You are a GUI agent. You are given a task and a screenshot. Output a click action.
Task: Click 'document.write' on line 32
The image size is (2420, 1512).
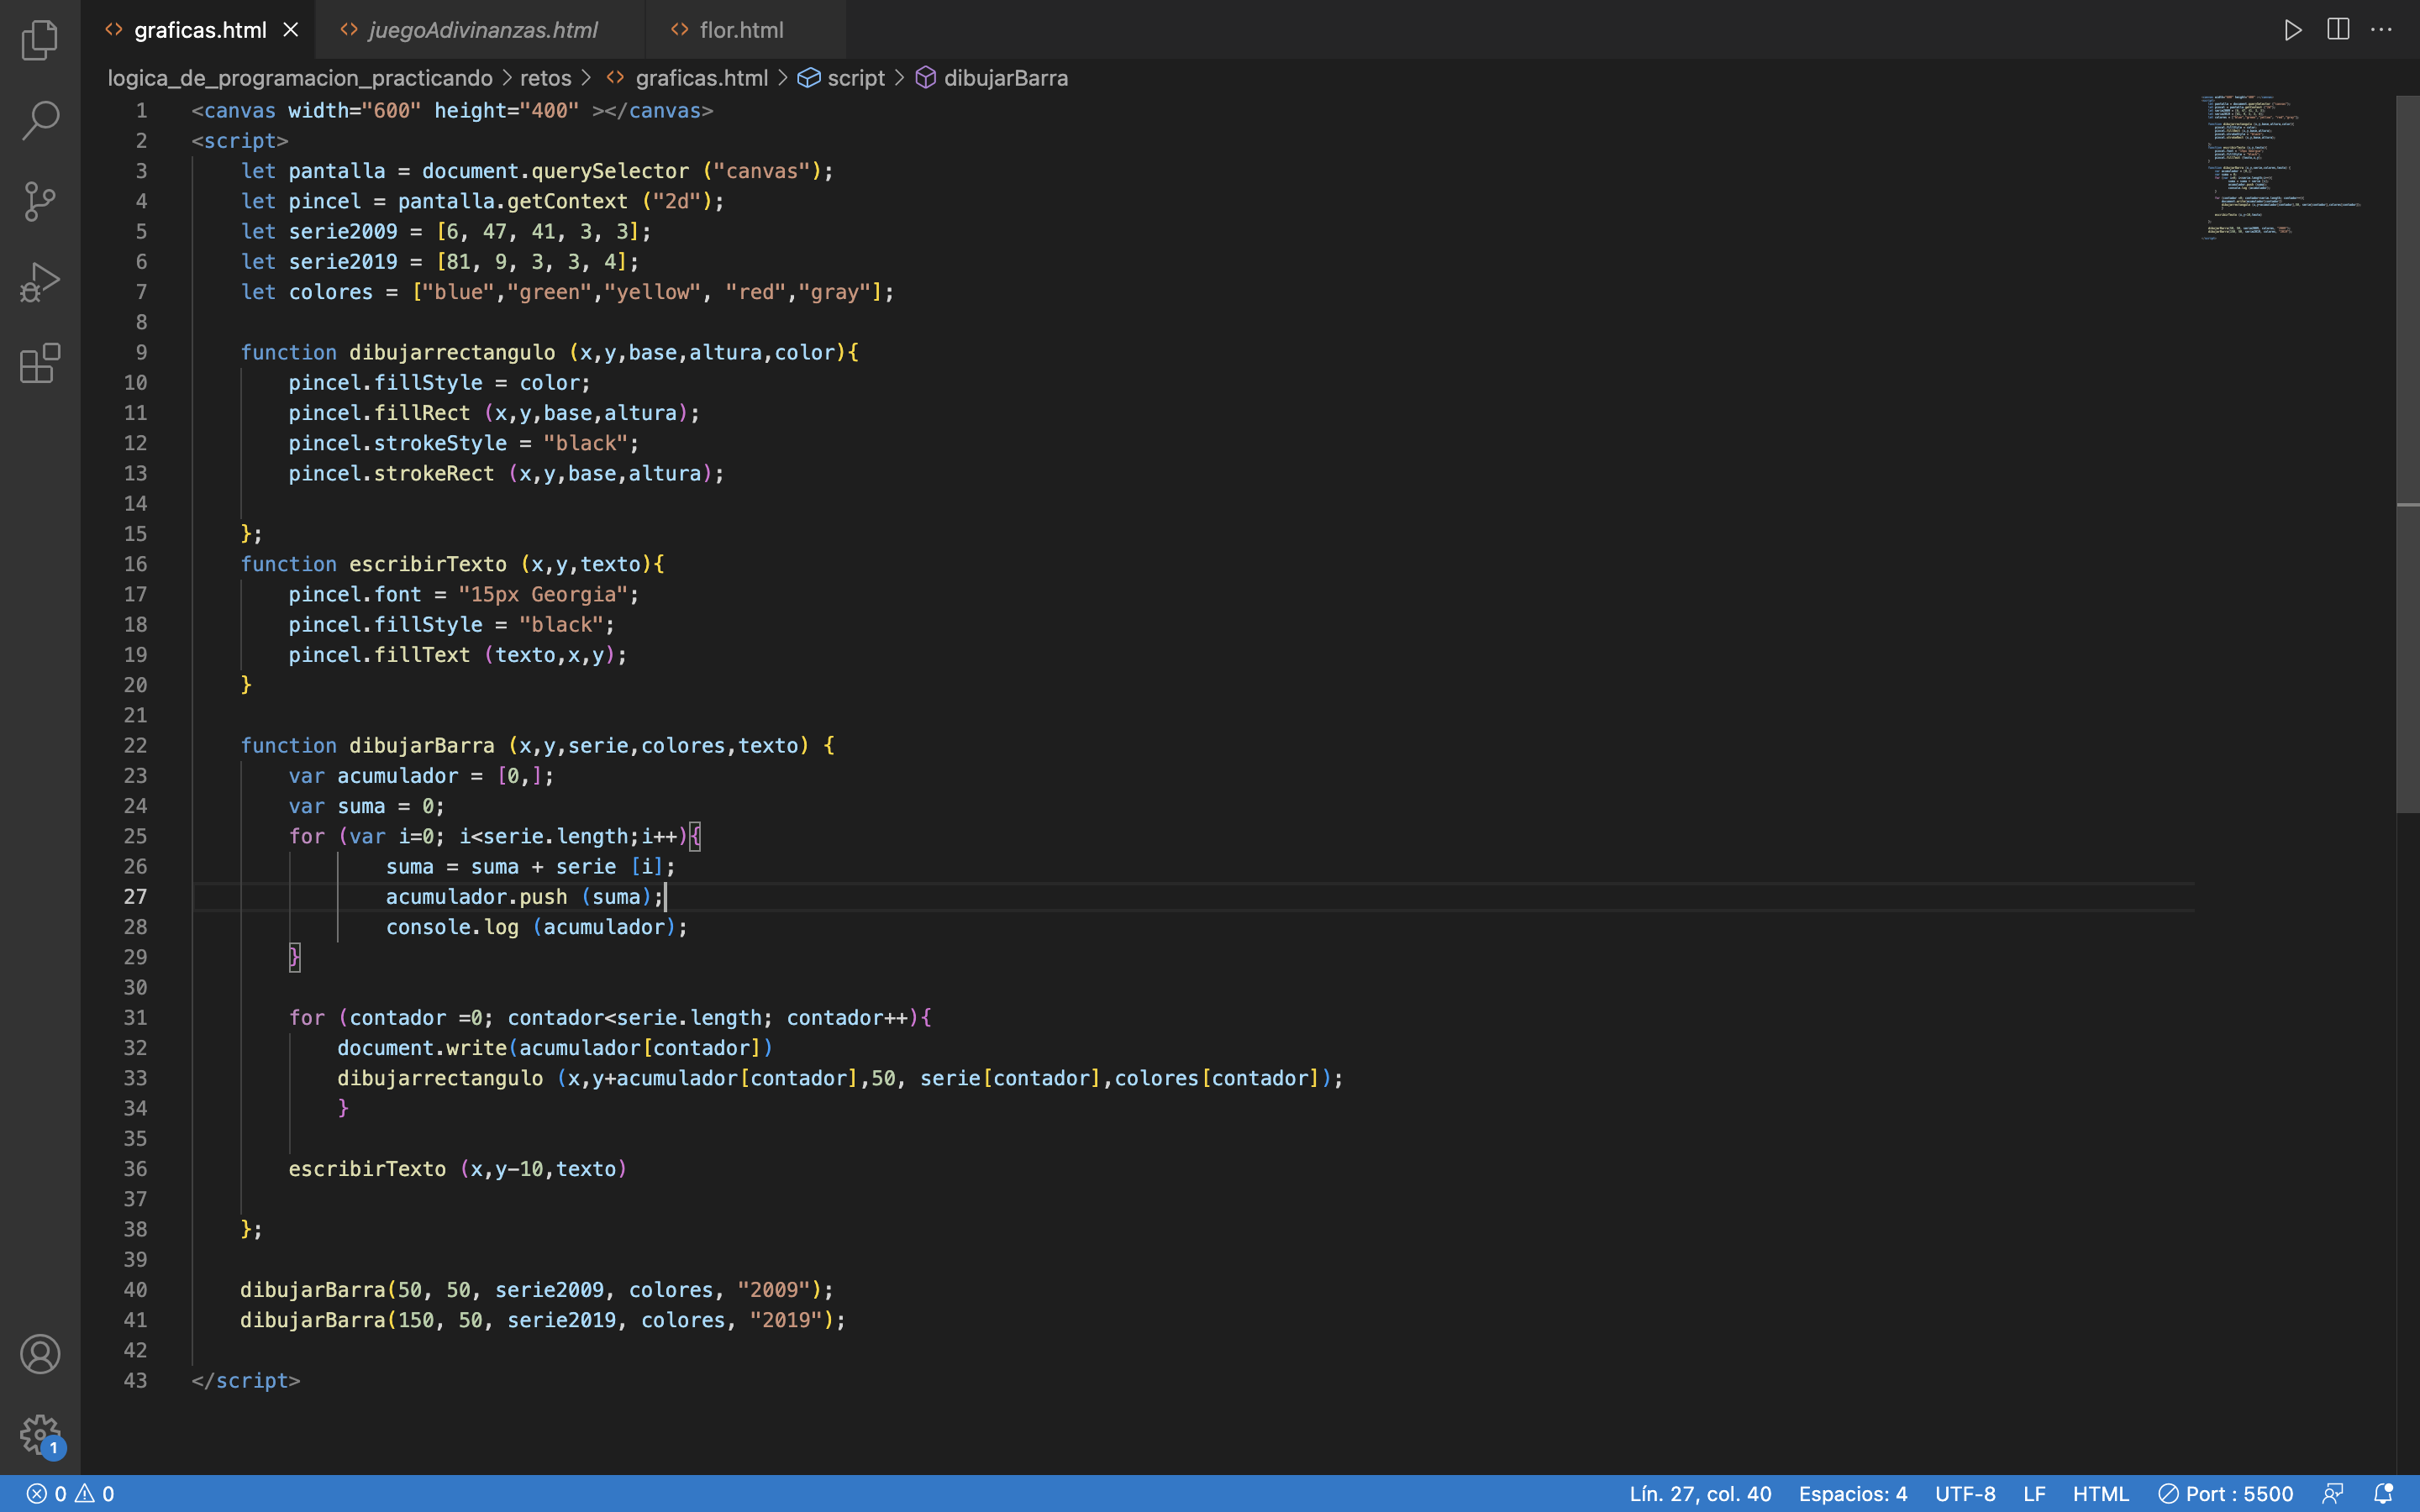[x=422, y=1048]
